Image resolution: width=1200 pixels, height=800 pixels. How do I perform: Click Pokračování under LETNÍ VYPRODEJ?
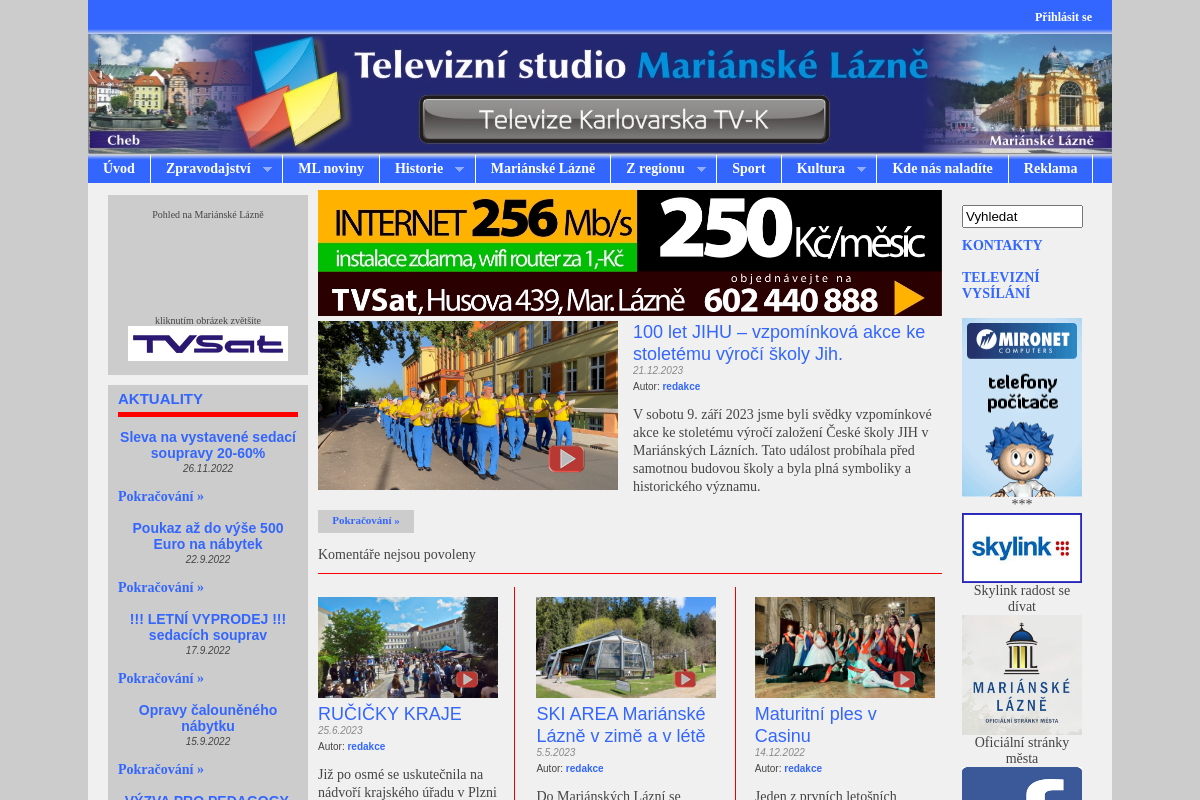tap(161, 678)
